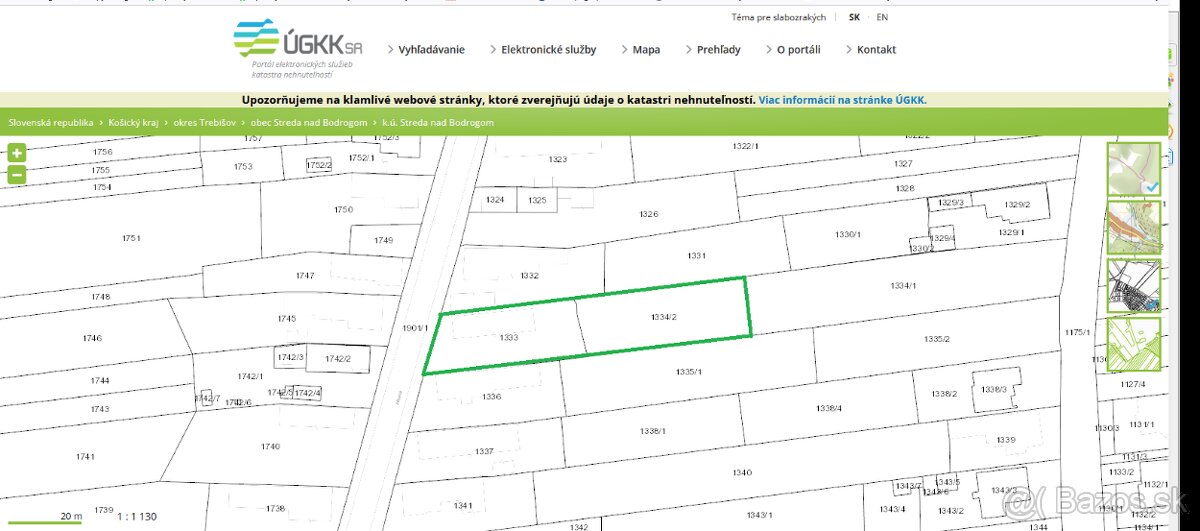Zoom in the cadastral map
Image resolution: width=1200 pixels, height=531 pixels.
17,154
